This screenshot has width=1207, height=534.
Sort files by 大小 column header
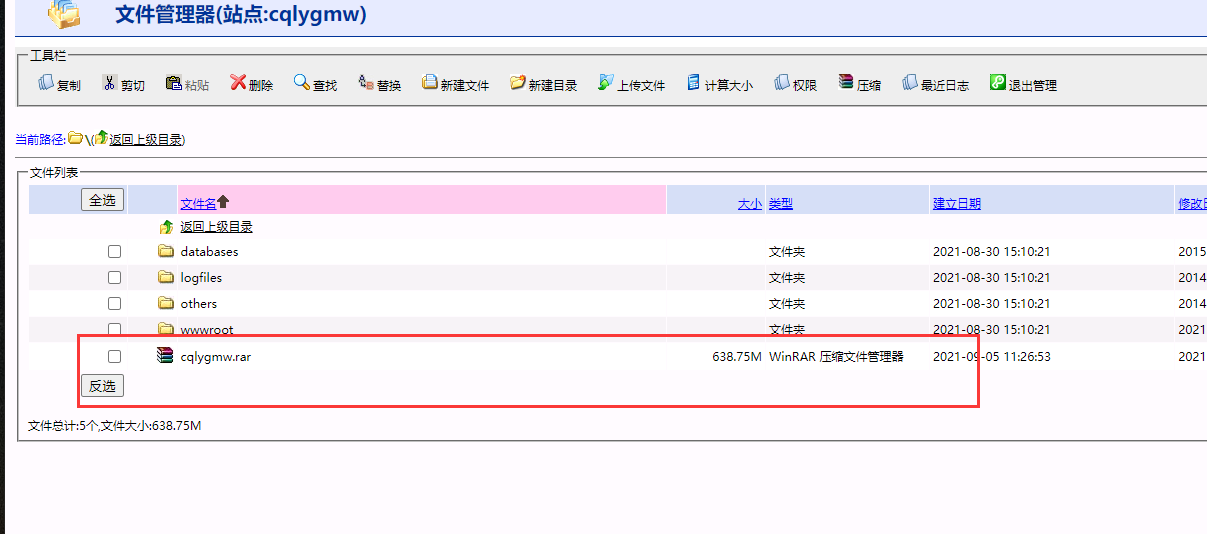coord(749,203)
